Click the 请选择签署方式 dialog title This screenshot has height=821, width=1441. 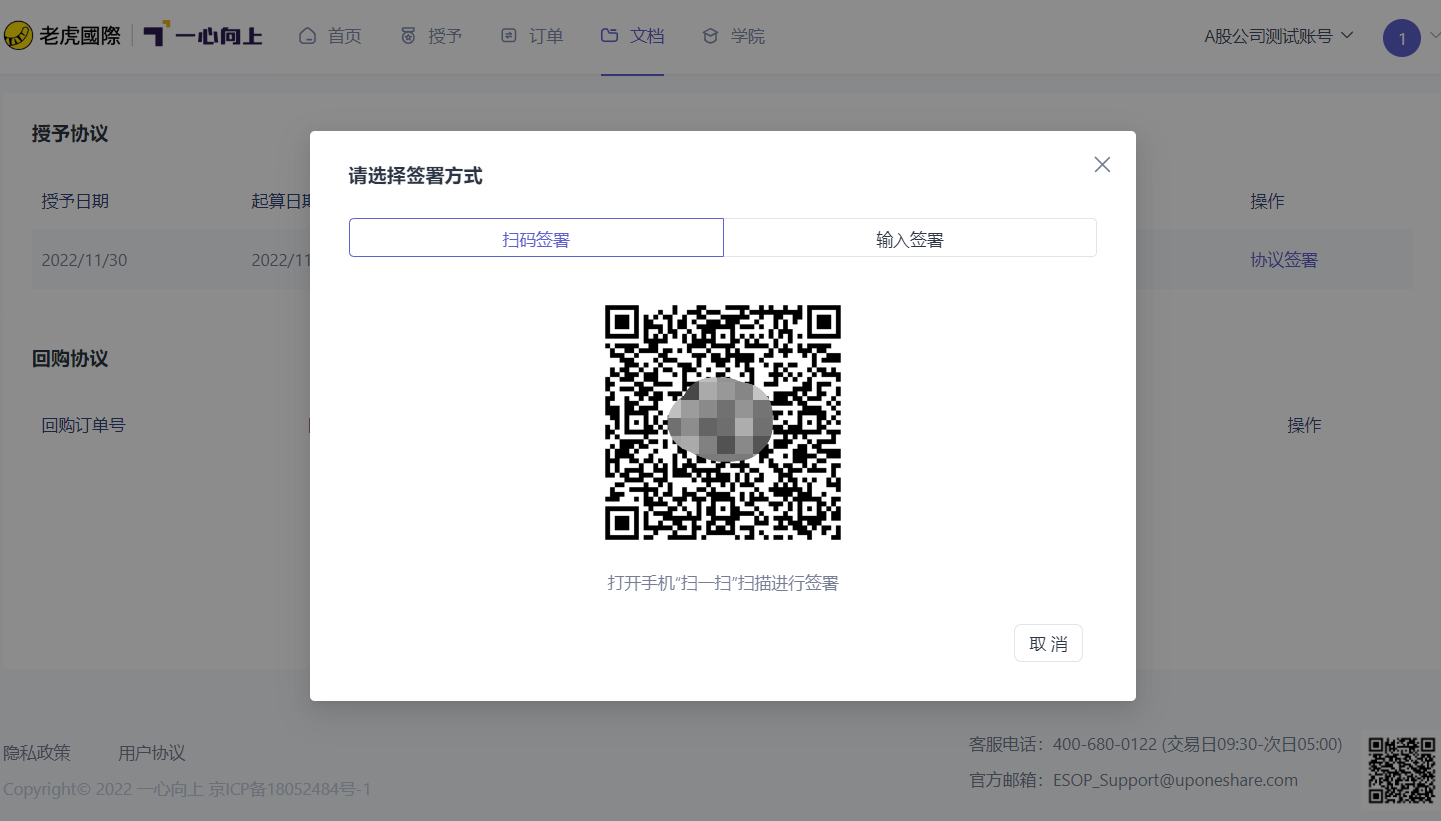(x=415, y=176)
